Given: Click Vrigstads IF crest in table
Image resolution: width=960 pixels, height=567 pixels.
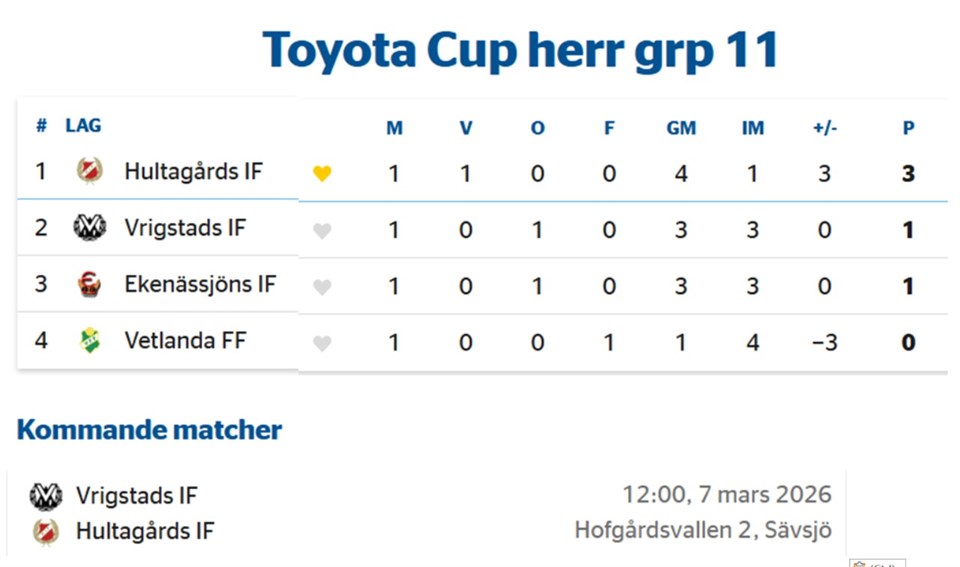Looking at the screenshot, I should (89, 228).
